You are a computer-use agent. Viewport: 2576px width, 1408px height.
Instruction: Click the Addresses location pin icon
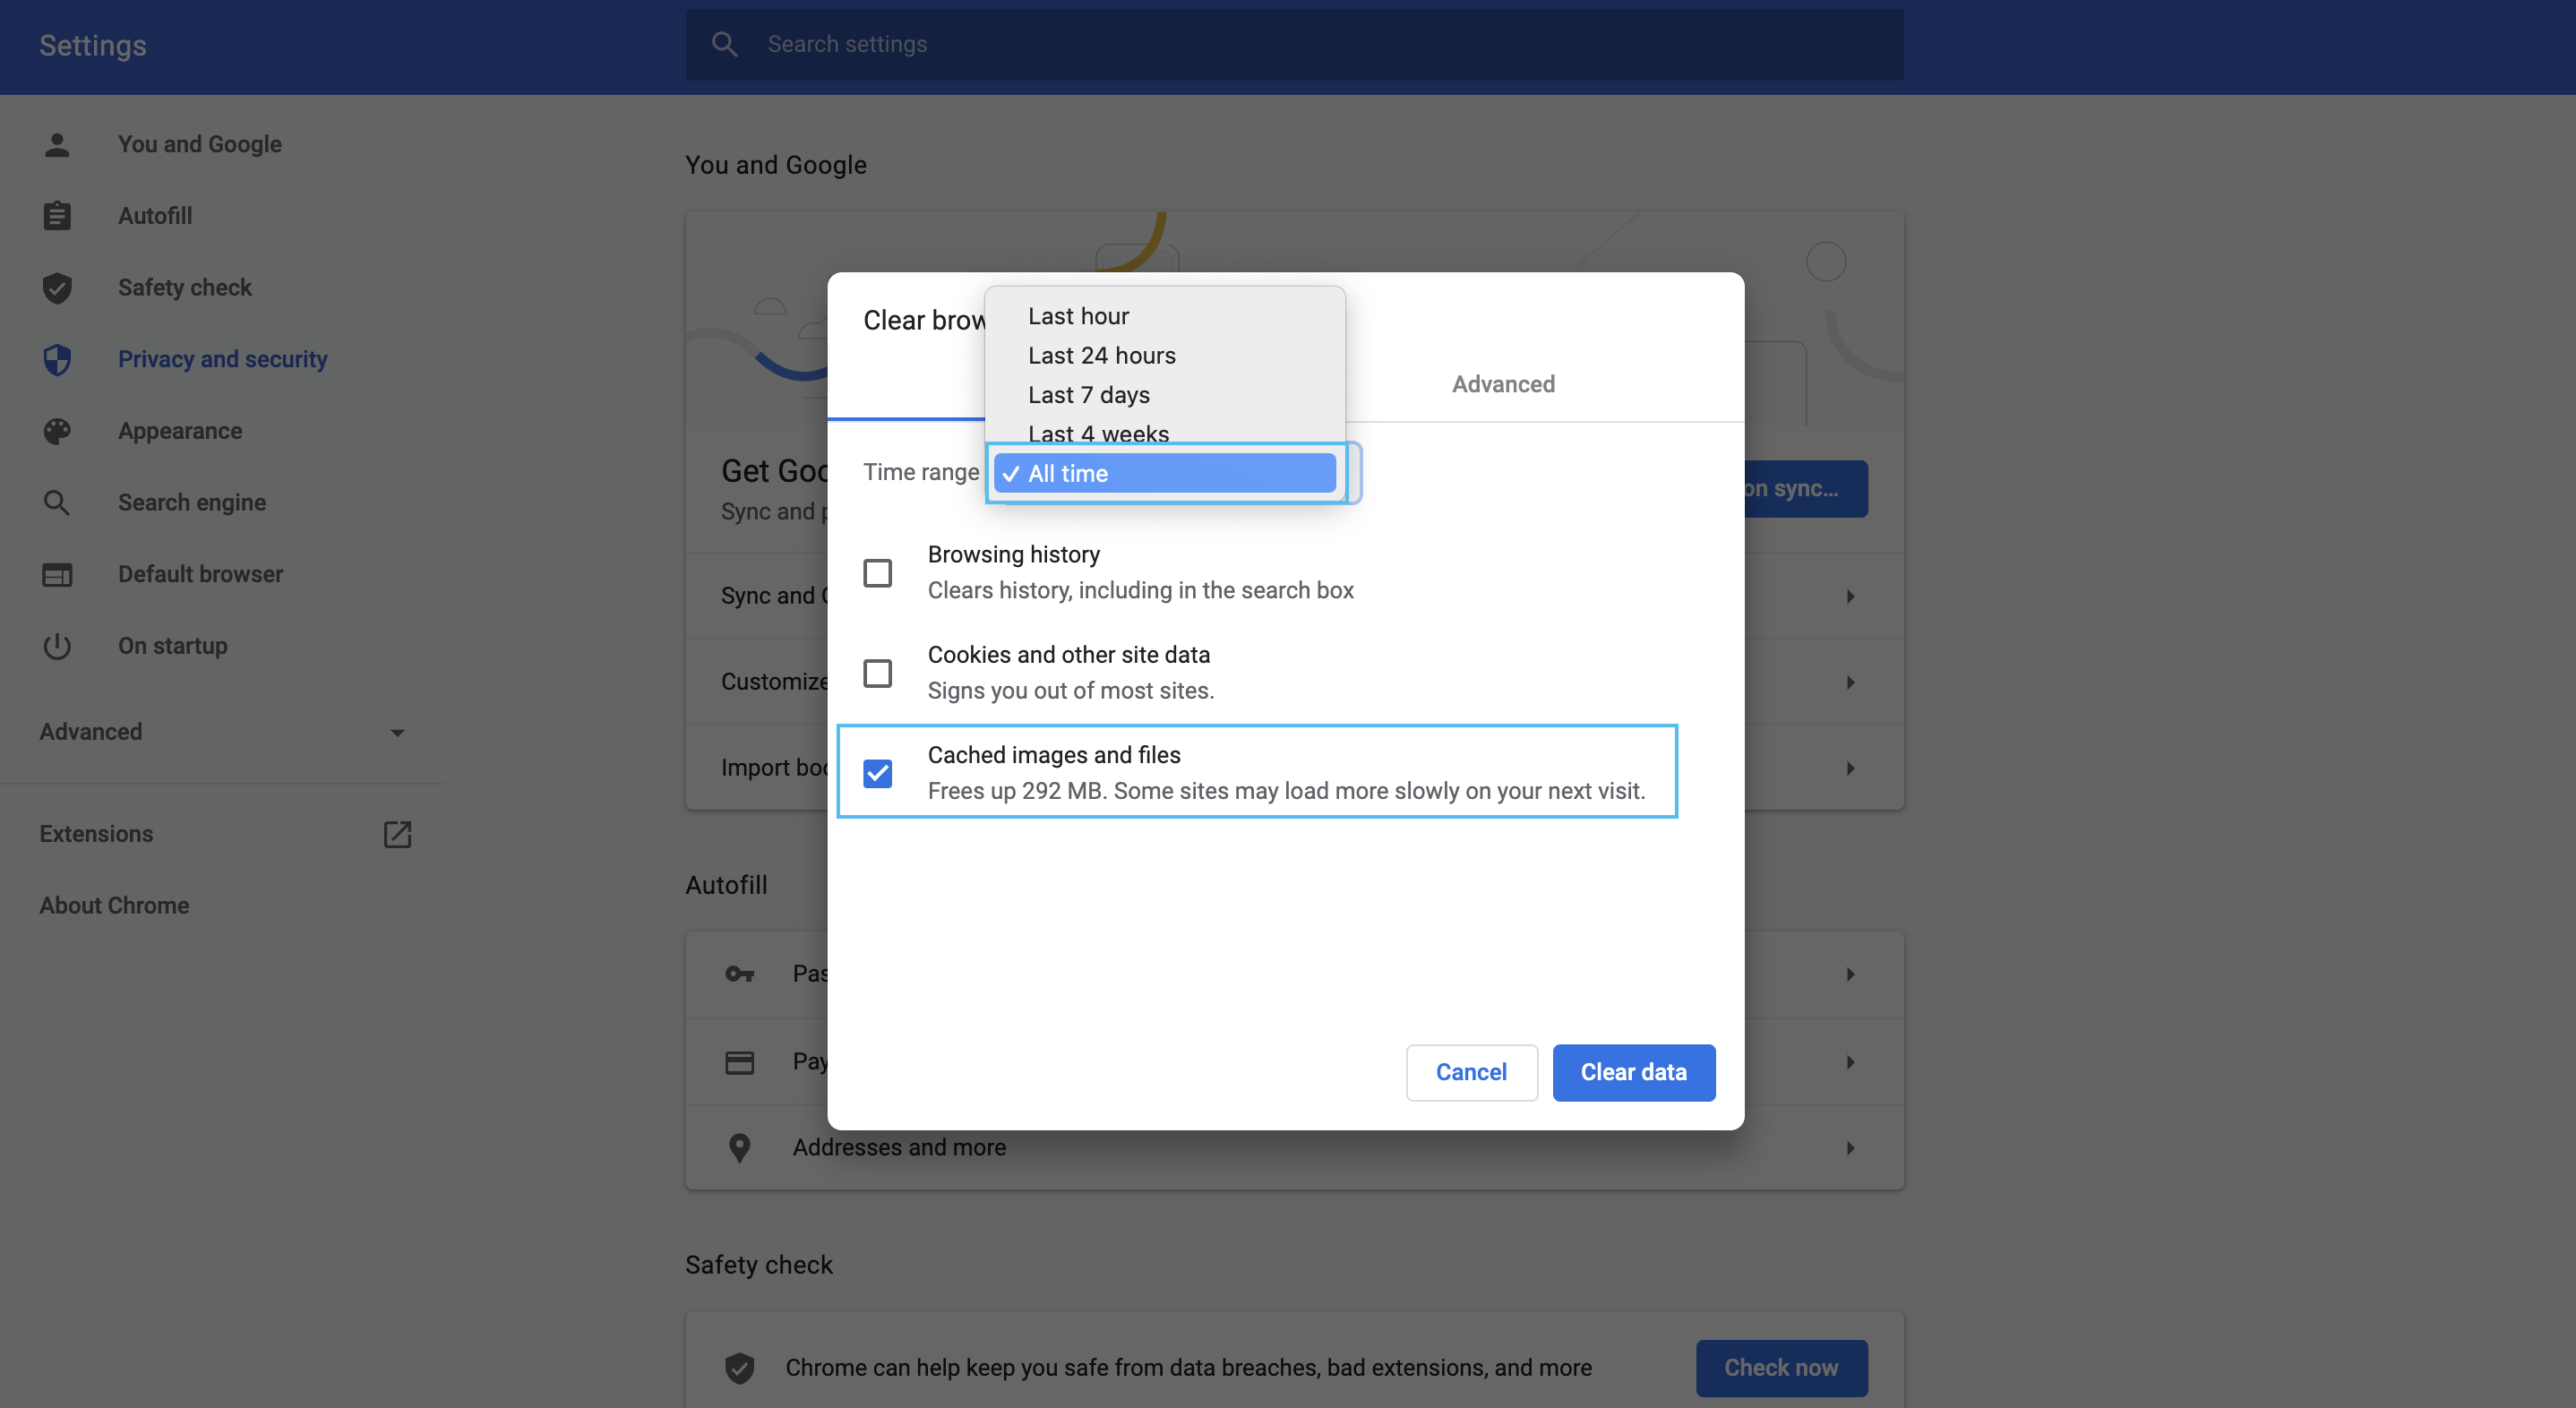pyautogui.click(x=739, y=1147)
